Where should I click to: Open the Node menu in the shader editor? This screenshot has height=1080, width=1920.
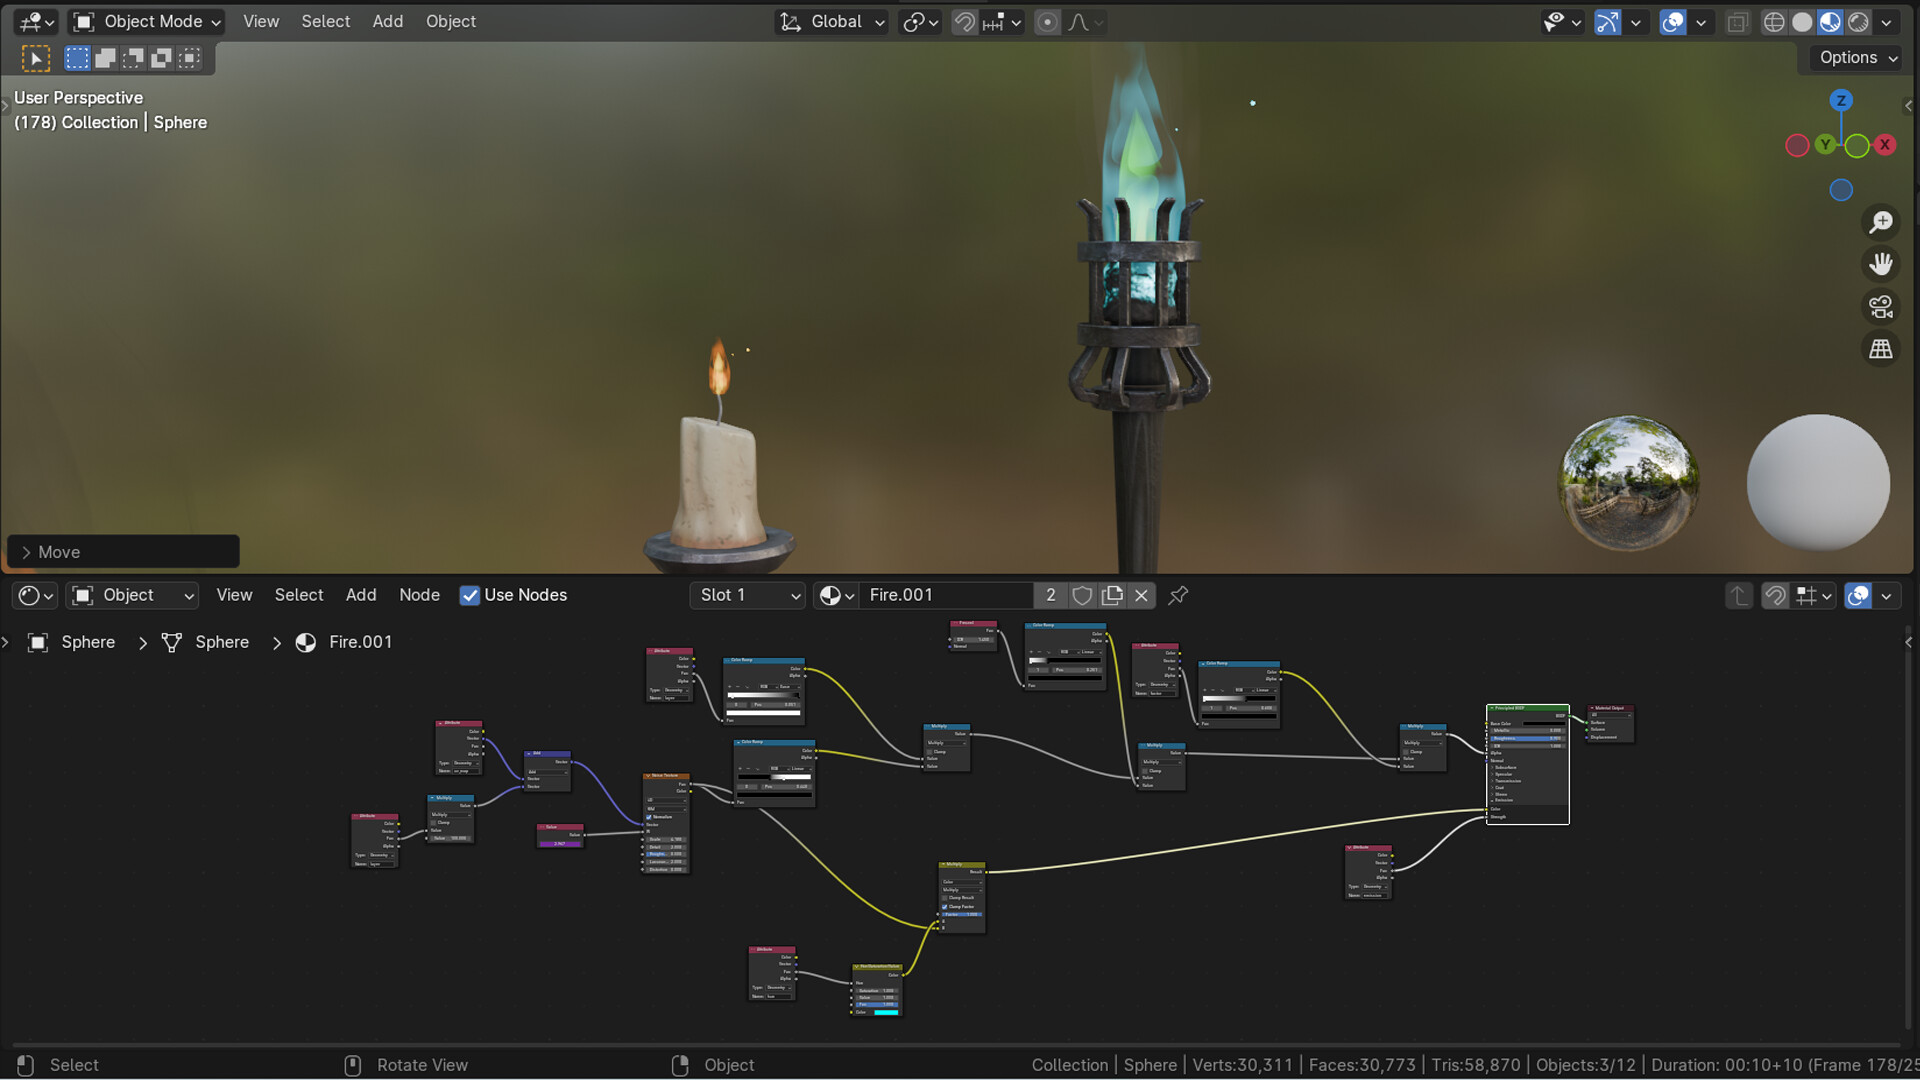click(419, 594)
